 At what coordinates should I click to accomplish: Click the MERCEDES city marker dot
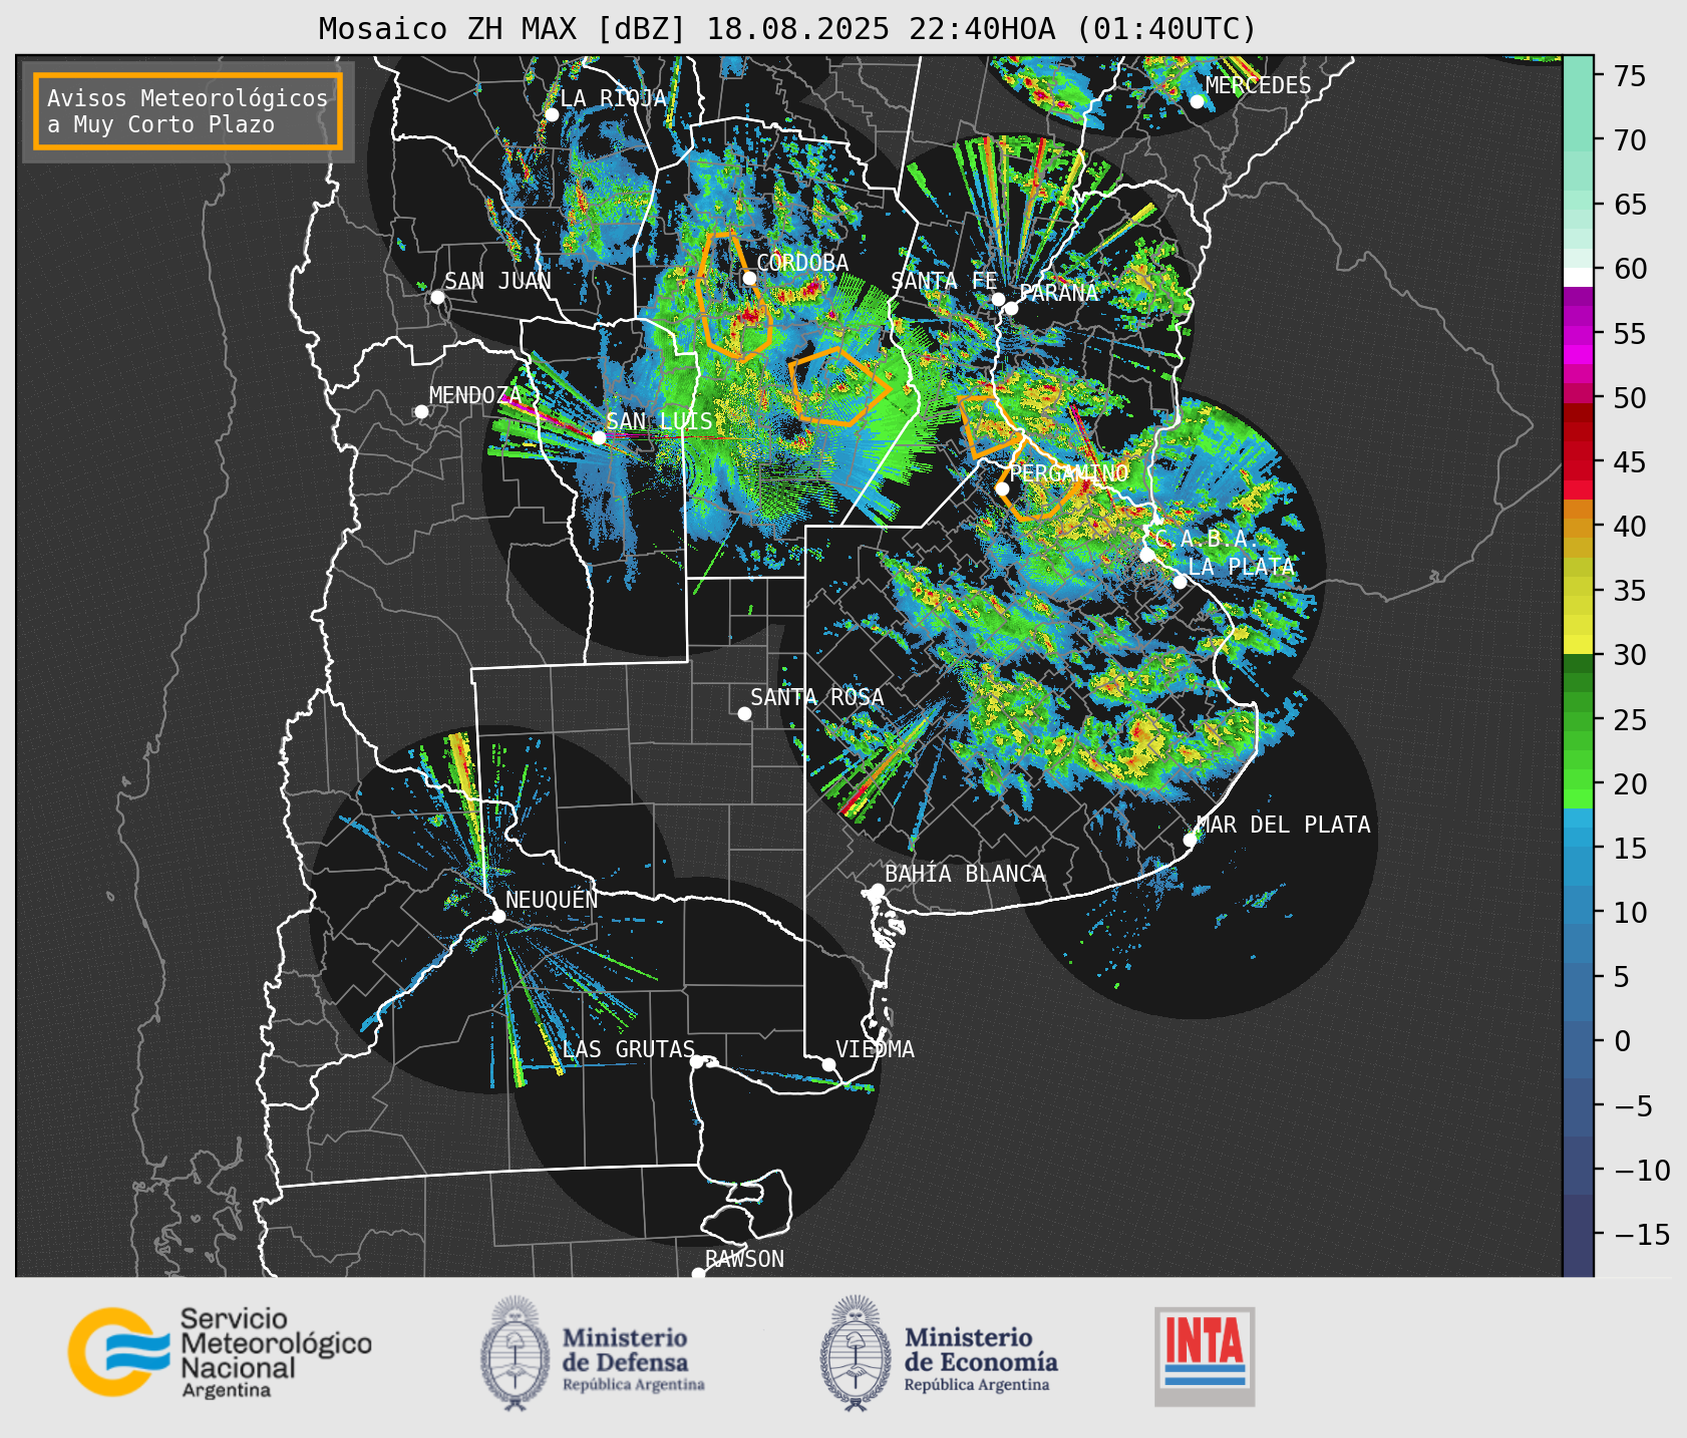pos(1196,102)
